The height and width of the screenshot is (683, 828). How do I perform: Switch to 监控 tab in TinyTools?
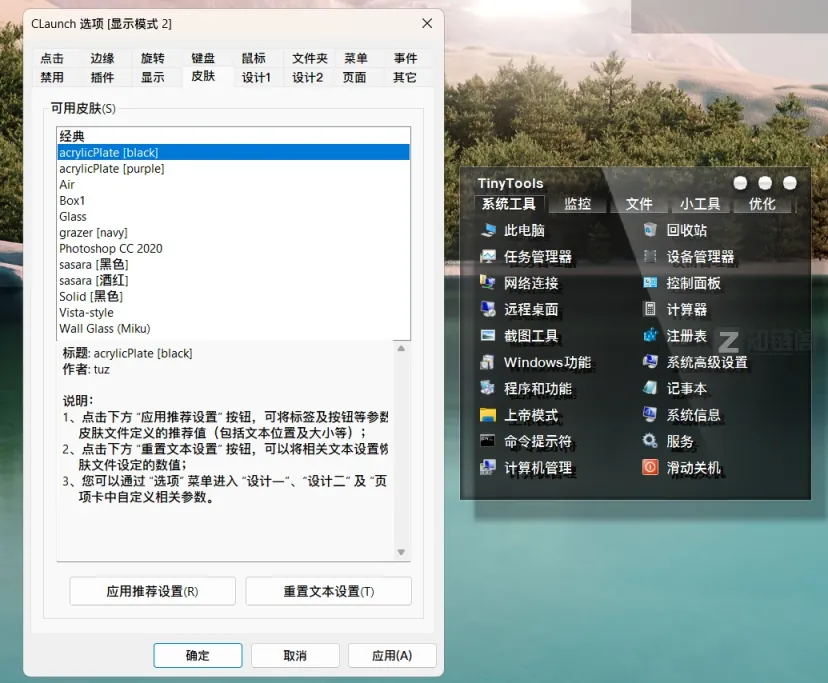coord(577,204)
